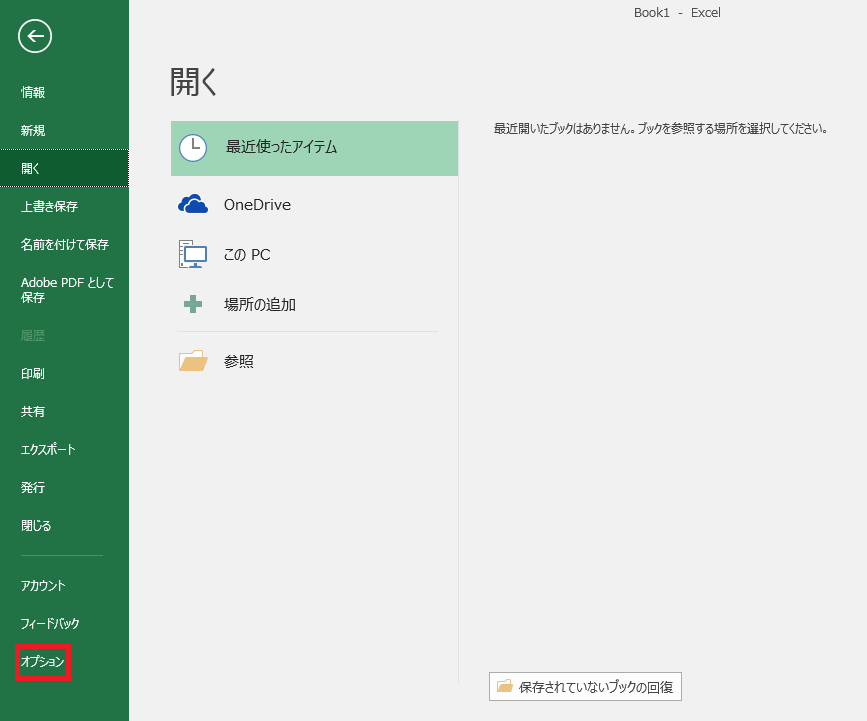Select 開く in the sidebar
Viewport: 867px width, 721px height.
(64, 168)
